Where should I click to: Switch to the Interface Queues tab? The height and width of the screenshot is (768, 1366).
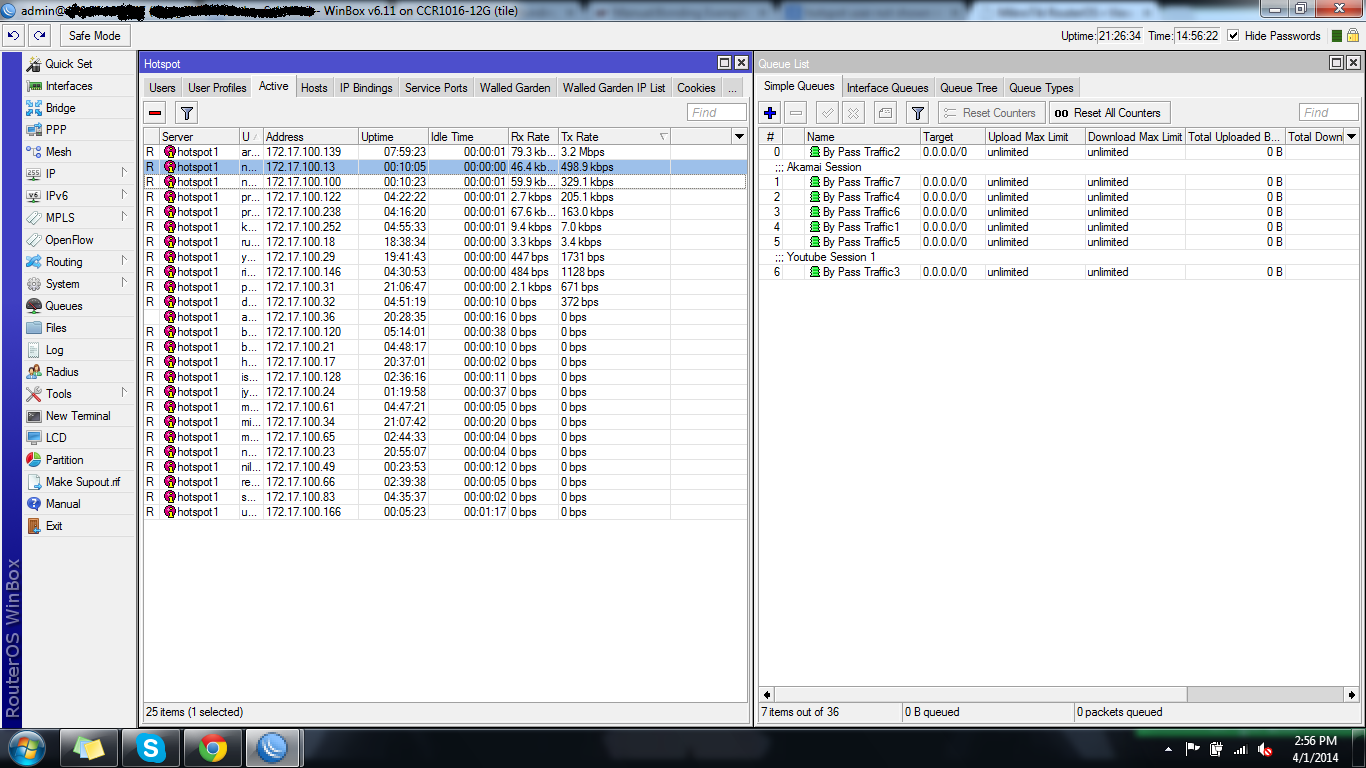pos(888,88)
